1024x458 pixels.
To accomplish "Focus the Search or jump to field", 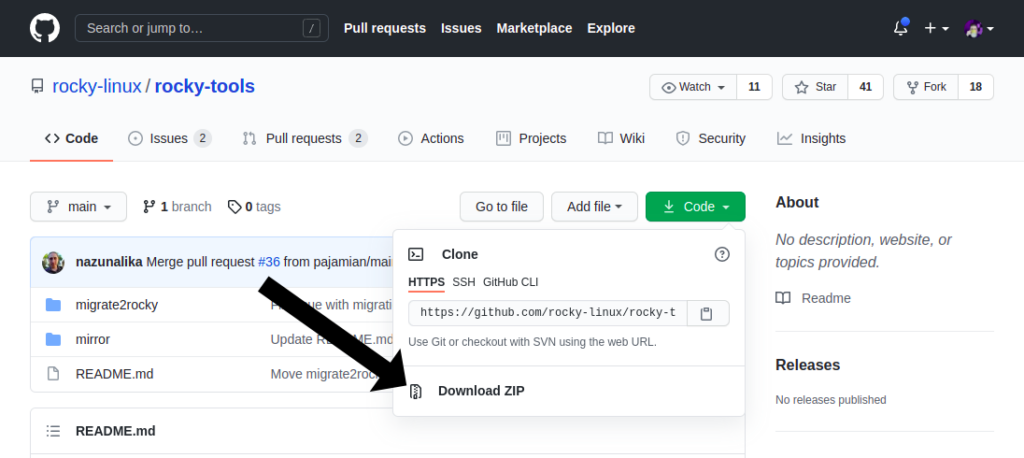I will pos(202,28).
